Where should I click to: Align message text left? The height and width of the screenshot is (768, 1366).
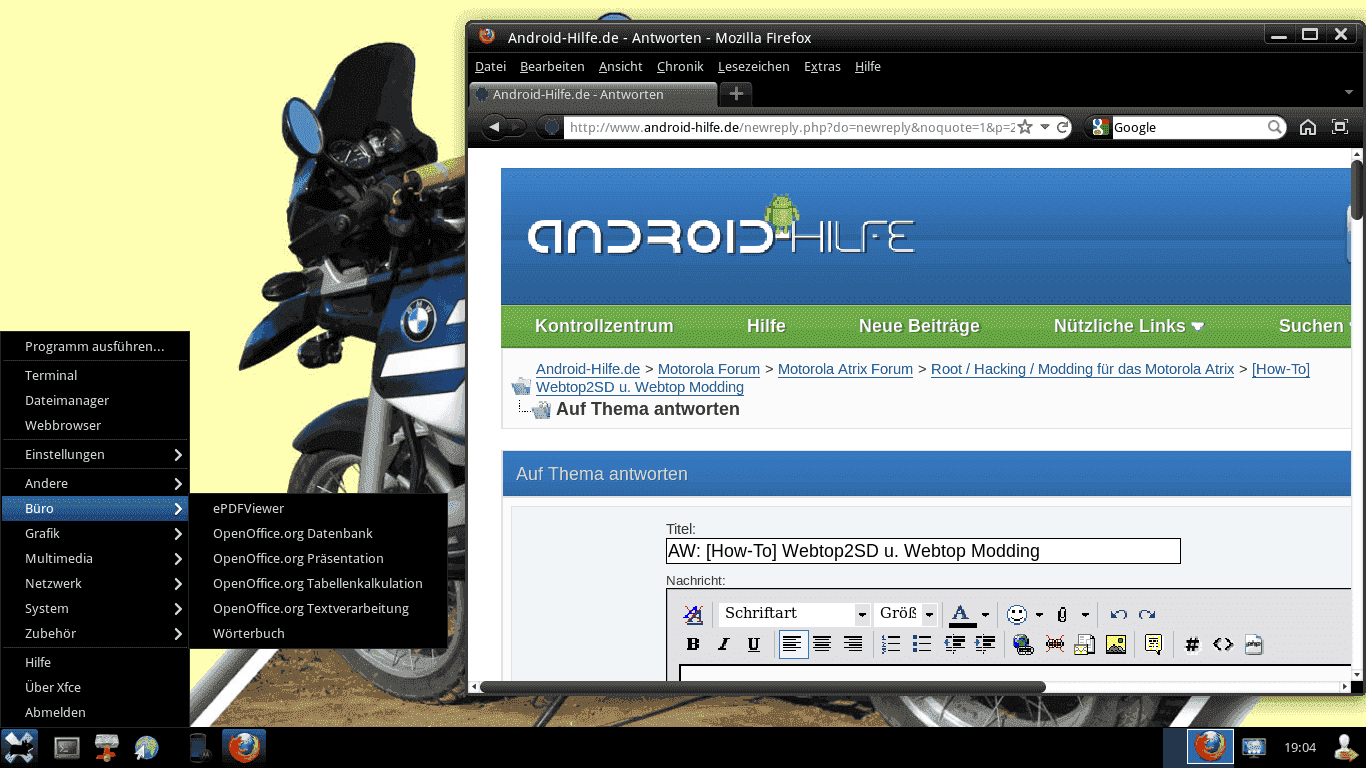tap(794, 645)
